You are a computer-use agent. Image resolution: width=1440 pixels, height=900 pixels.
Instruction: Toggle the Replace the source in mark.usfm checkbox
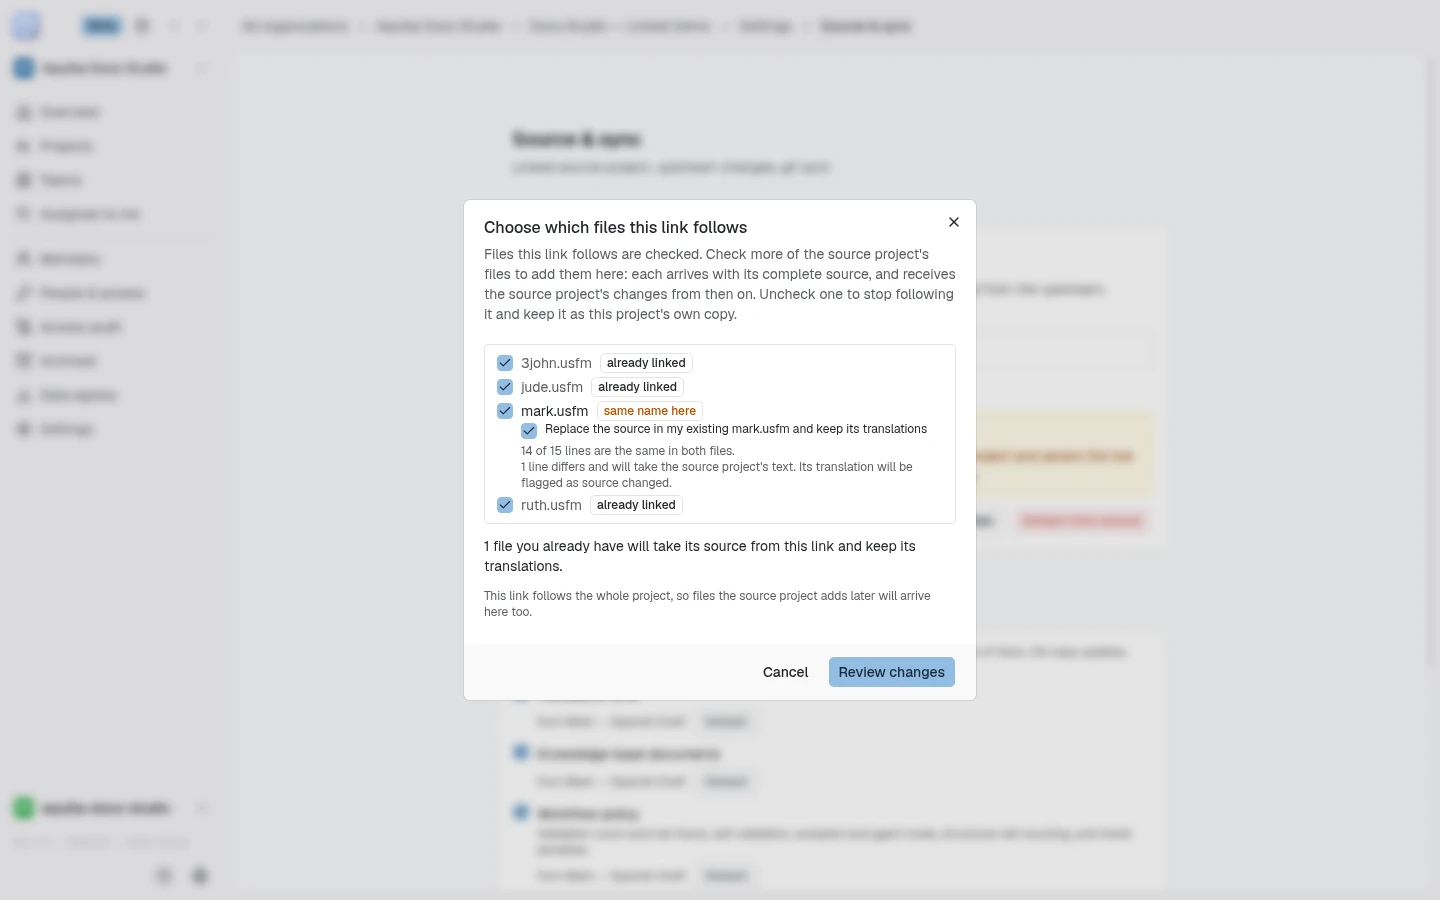tap(529, 430)
